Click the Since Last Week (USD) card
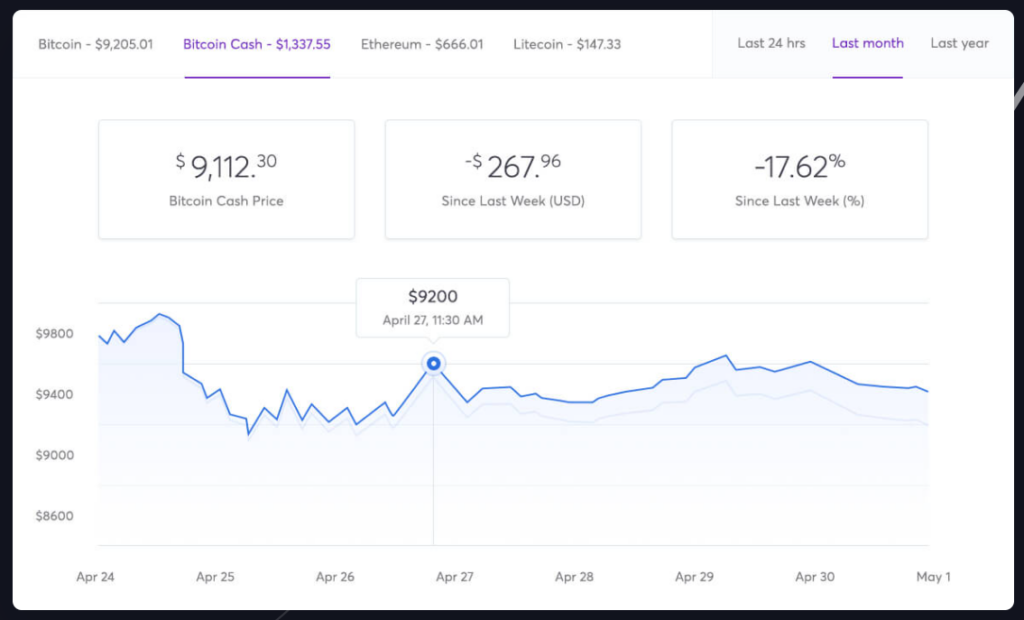 [513, 179]
